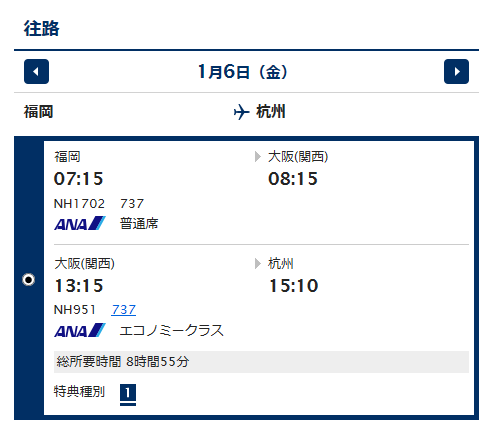The height and width of the screenshot is (425, 497).
Task: Click flight number NH951
Action: pos(75,310)
